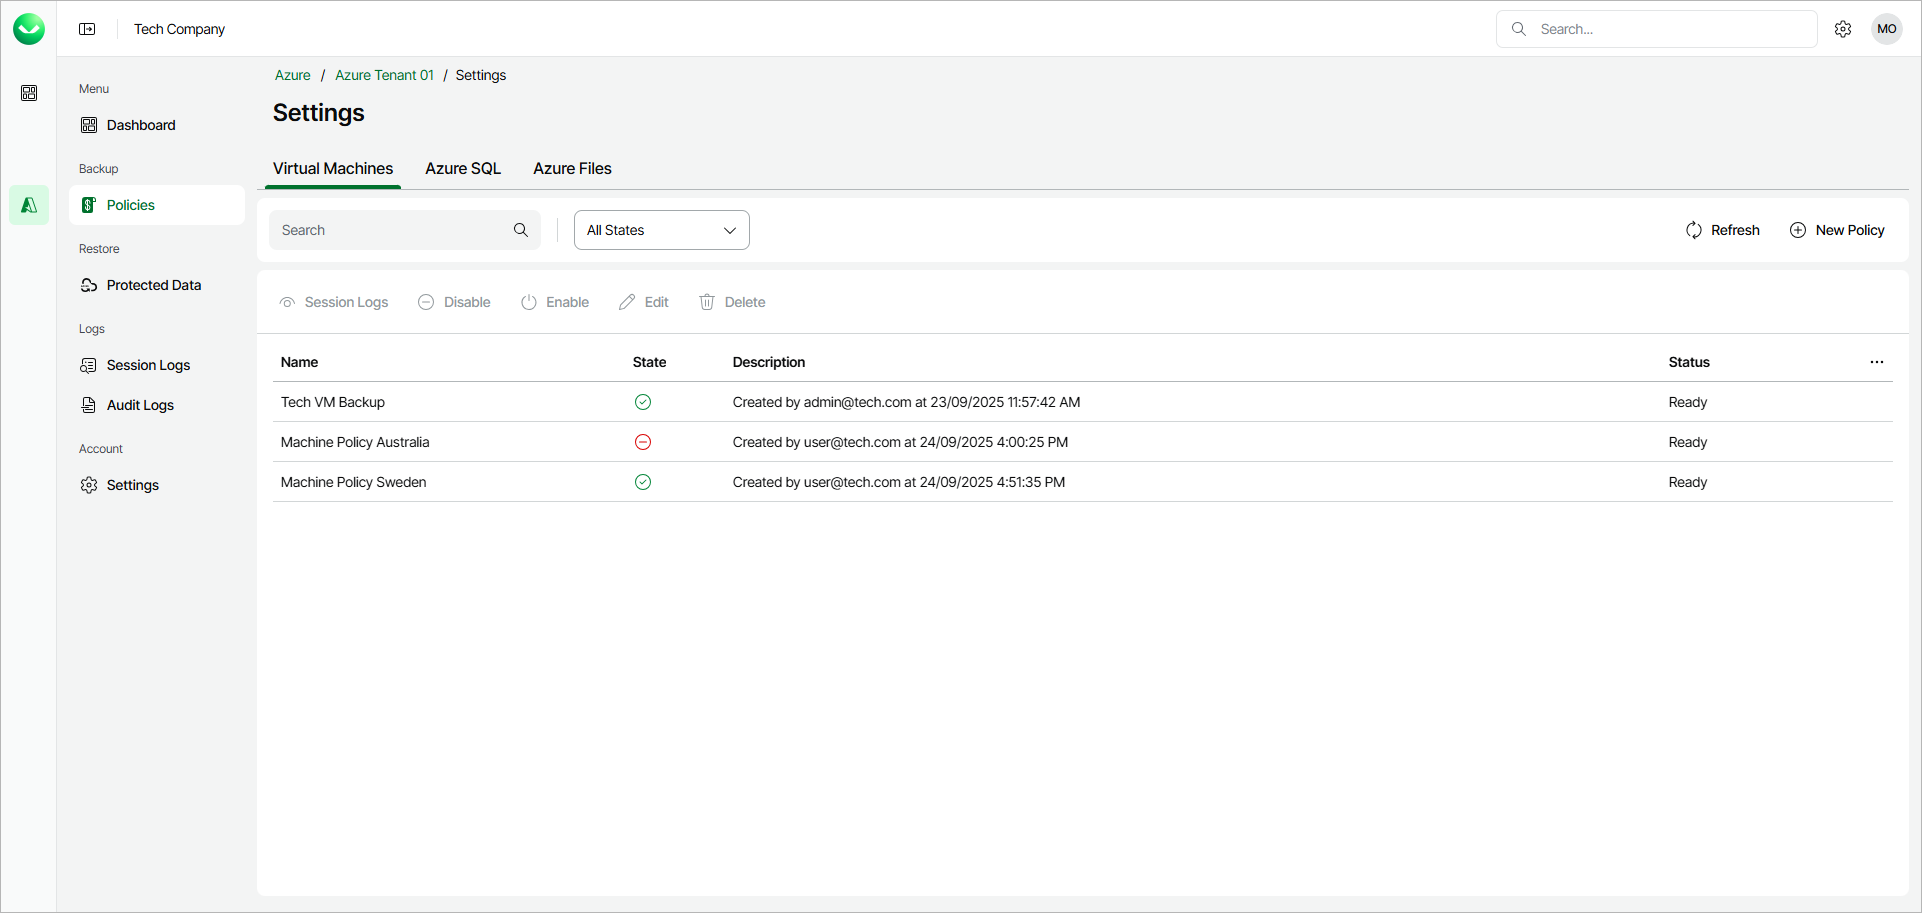Click the green Veeam logo icon
The height and width of the screenshot is (913, 1922).
(29, 29)
